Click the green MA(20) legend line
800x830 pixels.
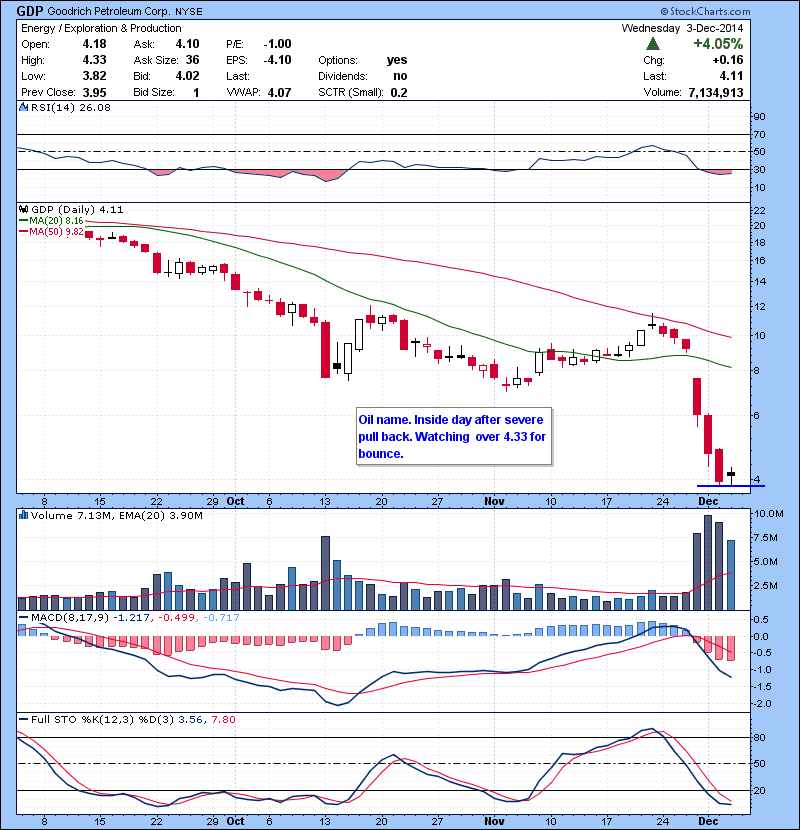(x=23, y=221)
